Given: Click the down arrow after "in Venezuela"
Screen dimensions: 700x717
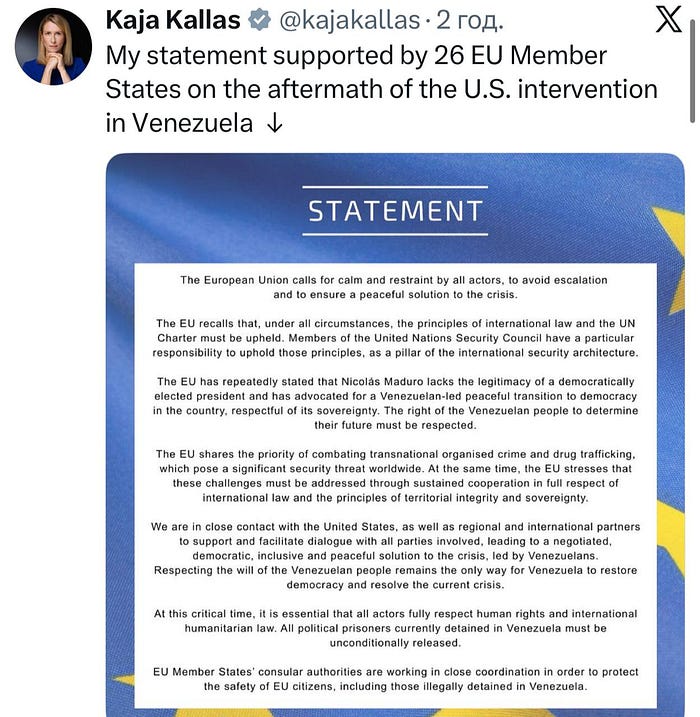Looking at the screenshot, I should (x=276, y=123).
